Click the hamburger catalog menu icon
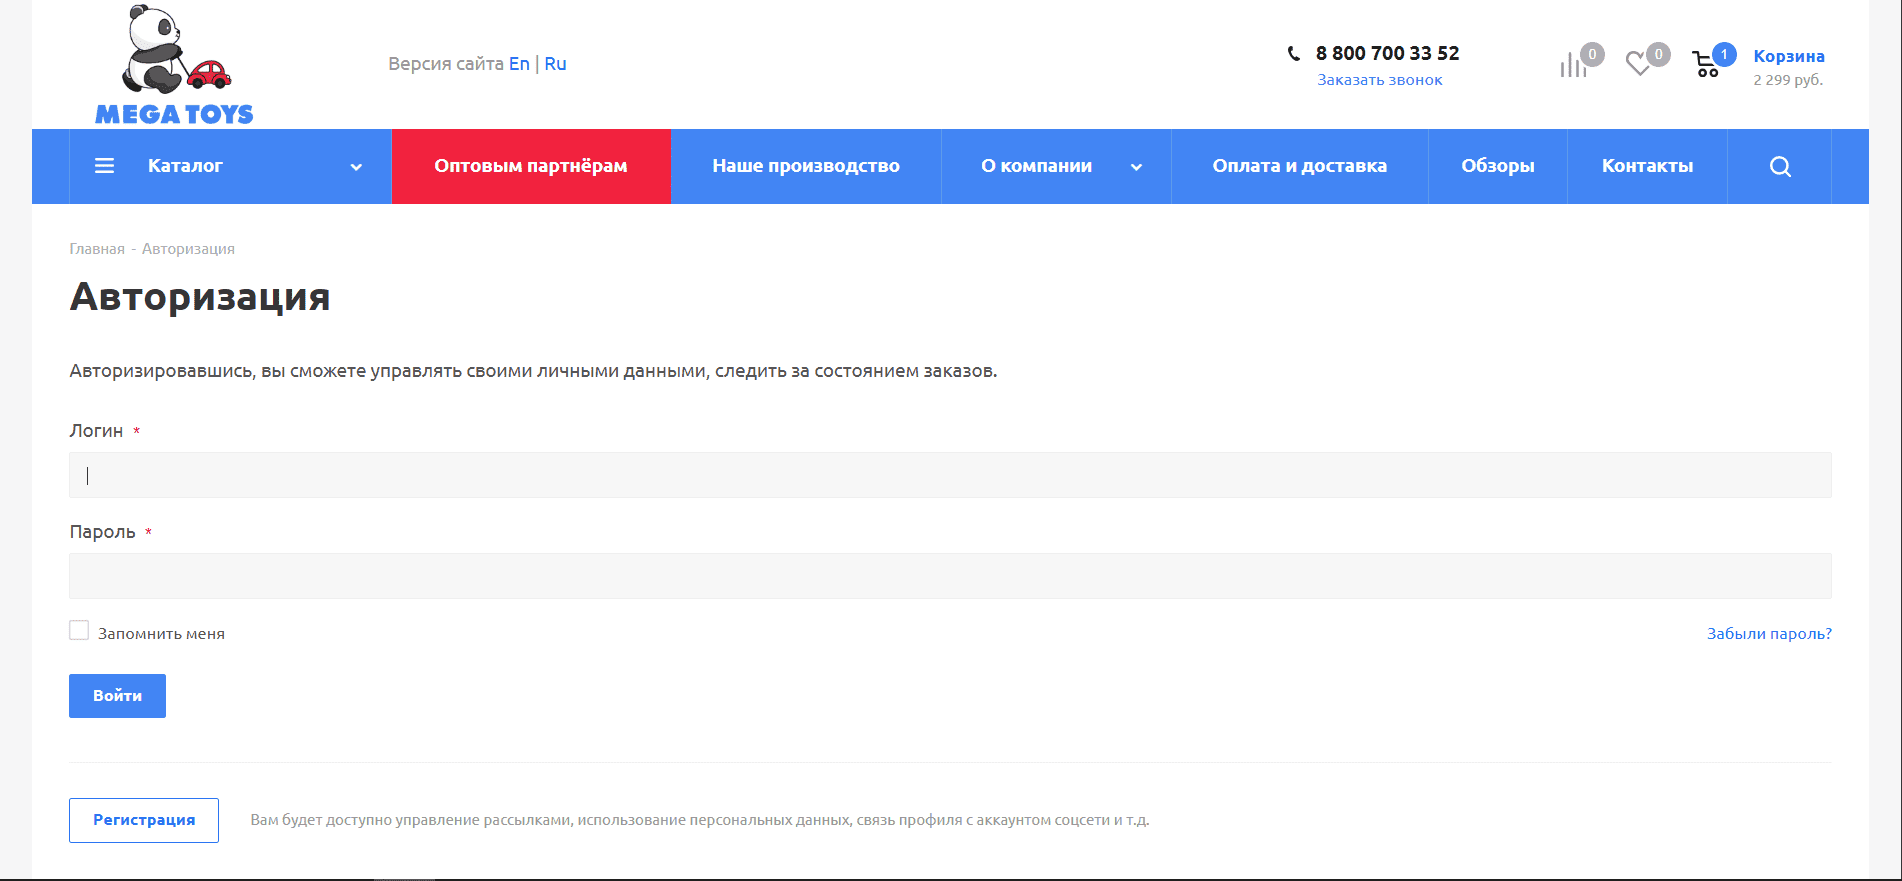The image size is (1902, 881). coord(104,166)
